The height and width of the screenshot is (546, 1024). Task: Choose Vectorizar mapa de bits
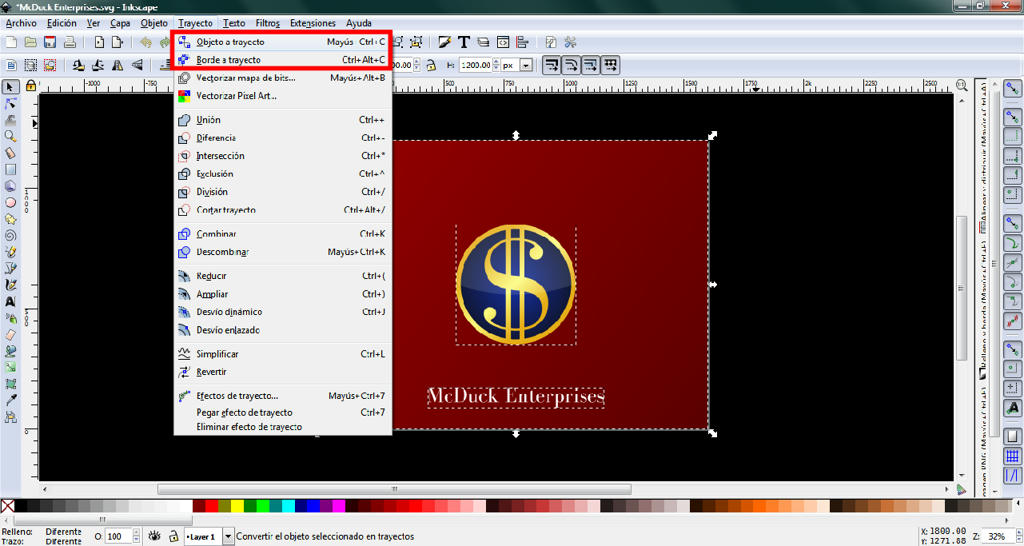[283, 78]
